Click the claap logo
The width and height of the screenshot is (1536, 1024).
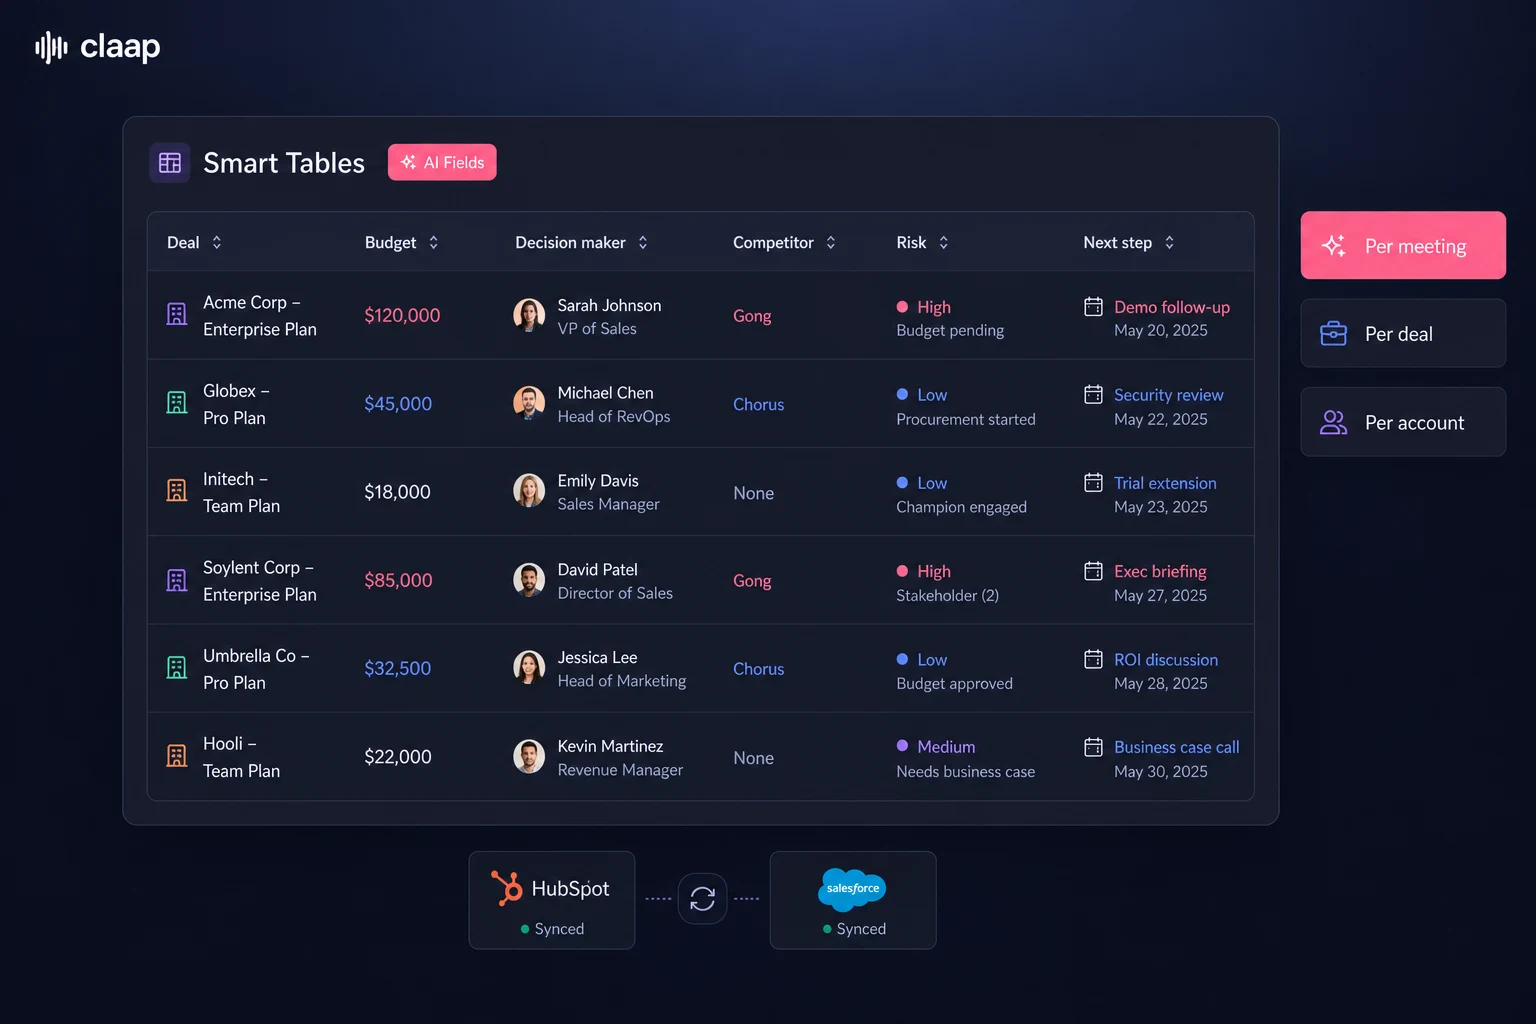click(97, 46)
